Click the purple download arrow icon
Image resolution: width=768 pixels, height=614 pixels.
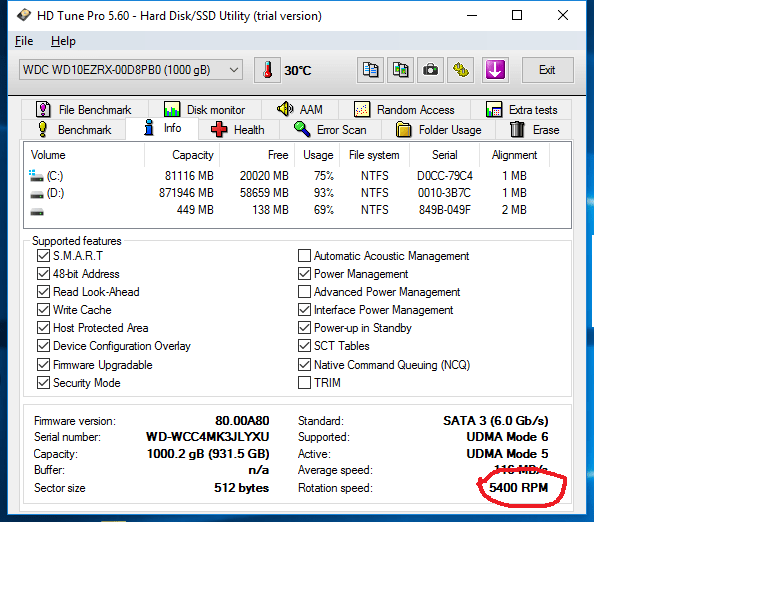(x=495, y=70)
